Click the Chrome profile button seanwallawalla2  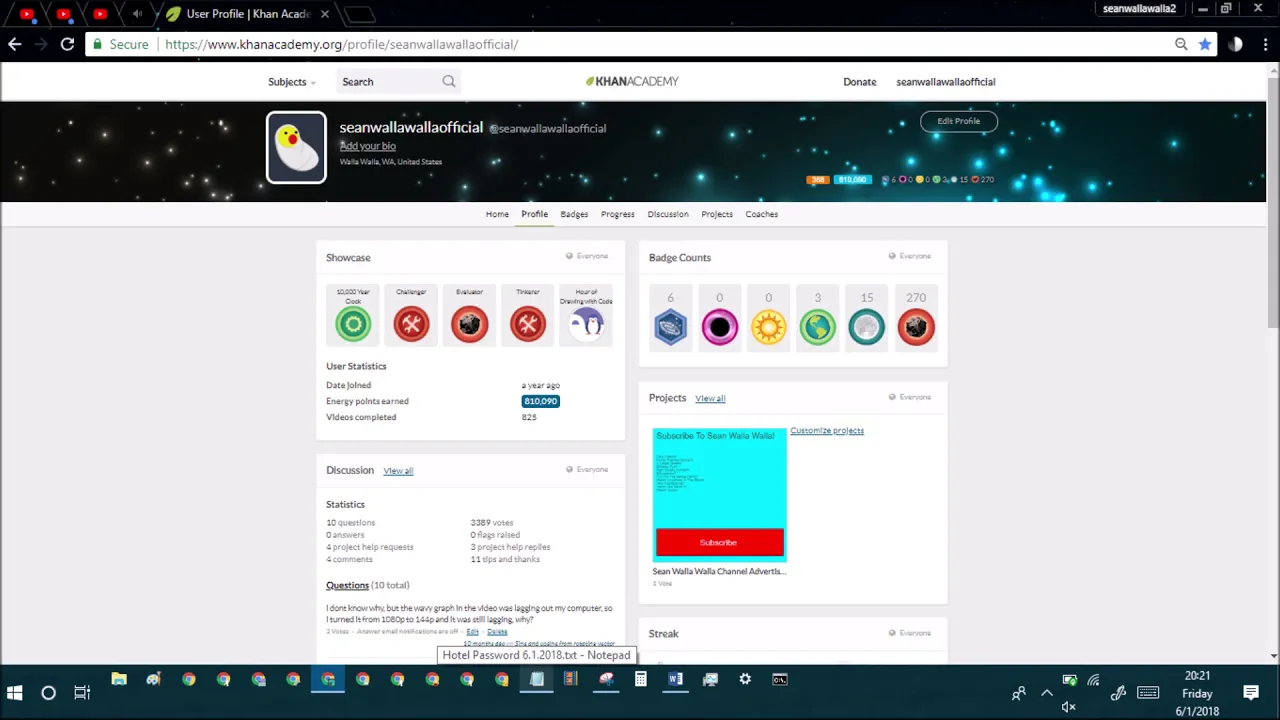click(x=1139, y=9)
